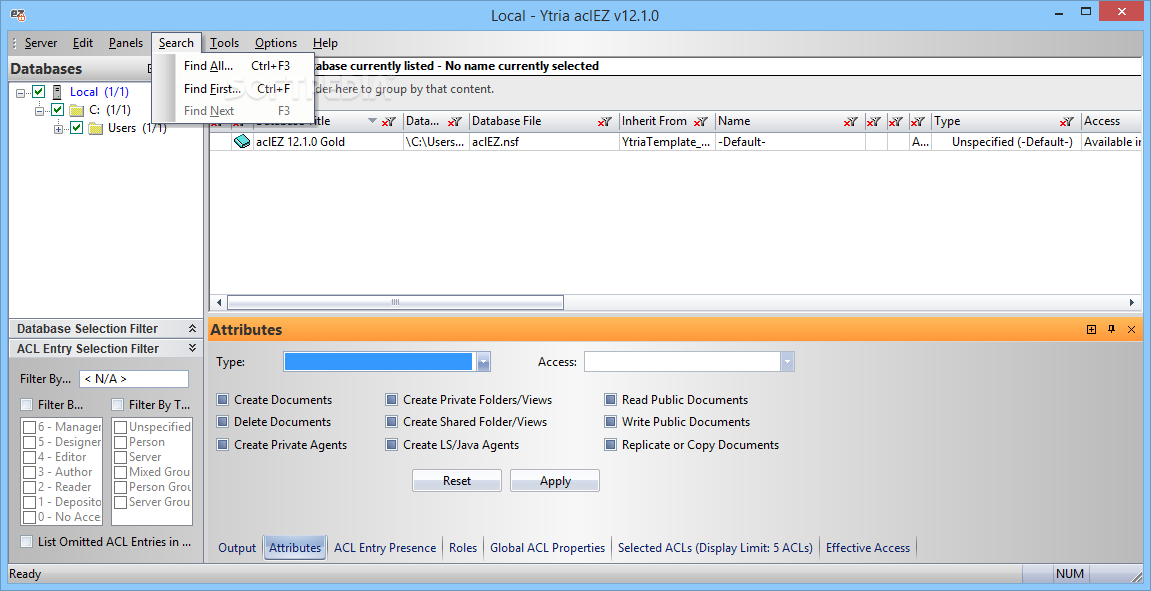Image resolution: width=1151 pixels, height=591 pixels.
Task: Open the Options menu
Action: click(x=276, y=43)
